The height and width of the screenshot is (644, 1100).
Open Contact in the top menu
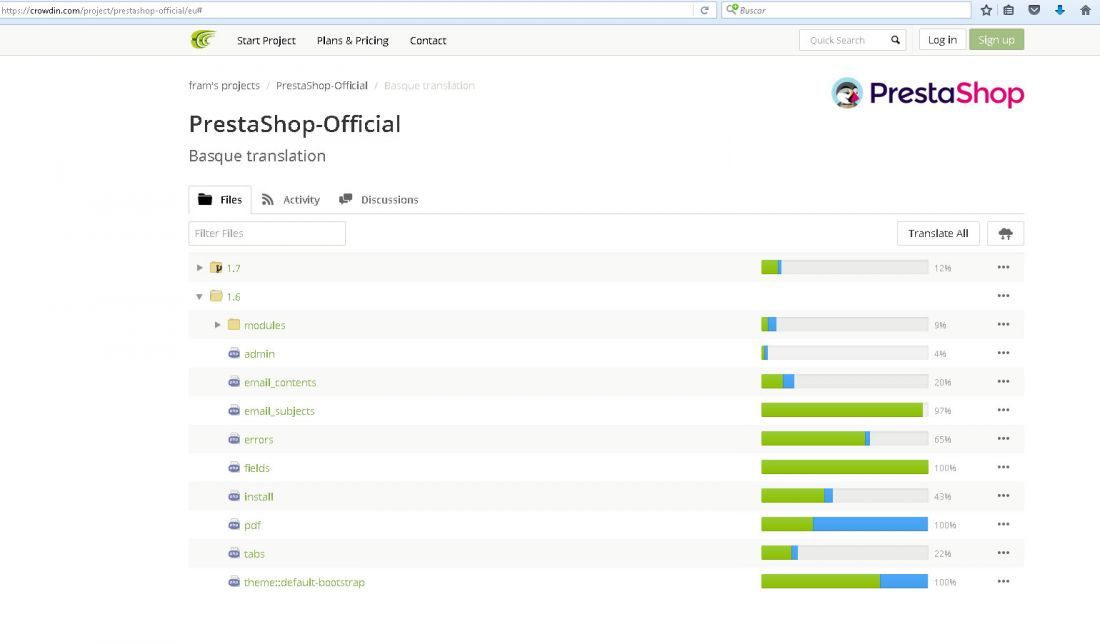coord(428,41)
